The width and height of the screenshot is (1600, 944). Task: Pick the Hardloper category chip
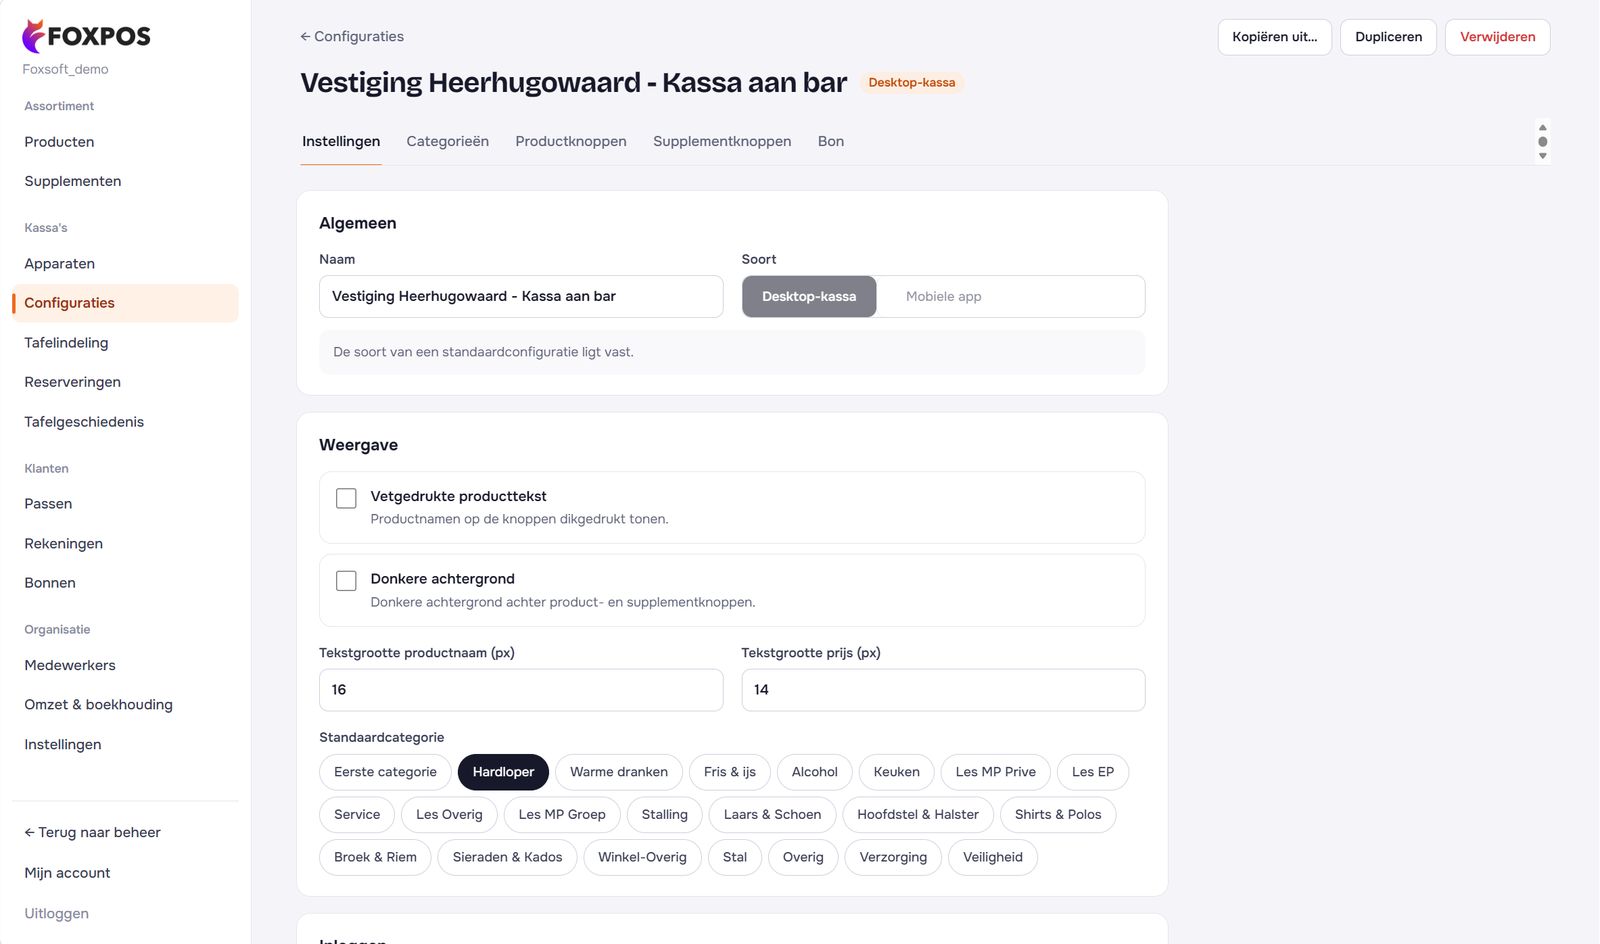coord(503,772)
